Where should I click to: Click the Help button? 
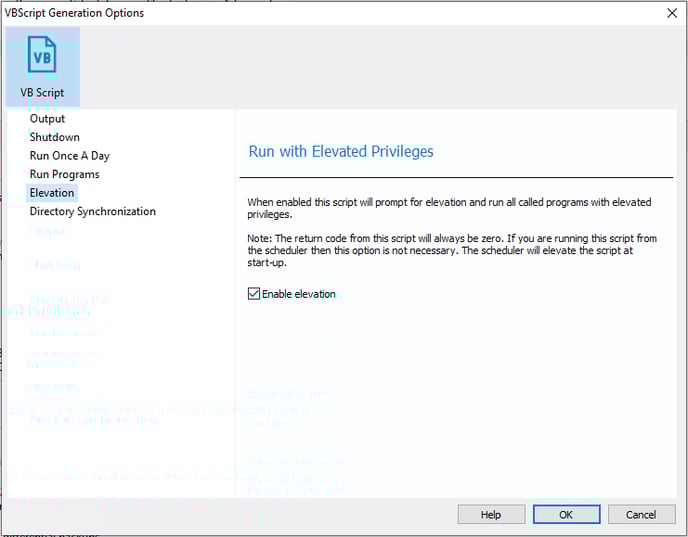pos(491,514)
